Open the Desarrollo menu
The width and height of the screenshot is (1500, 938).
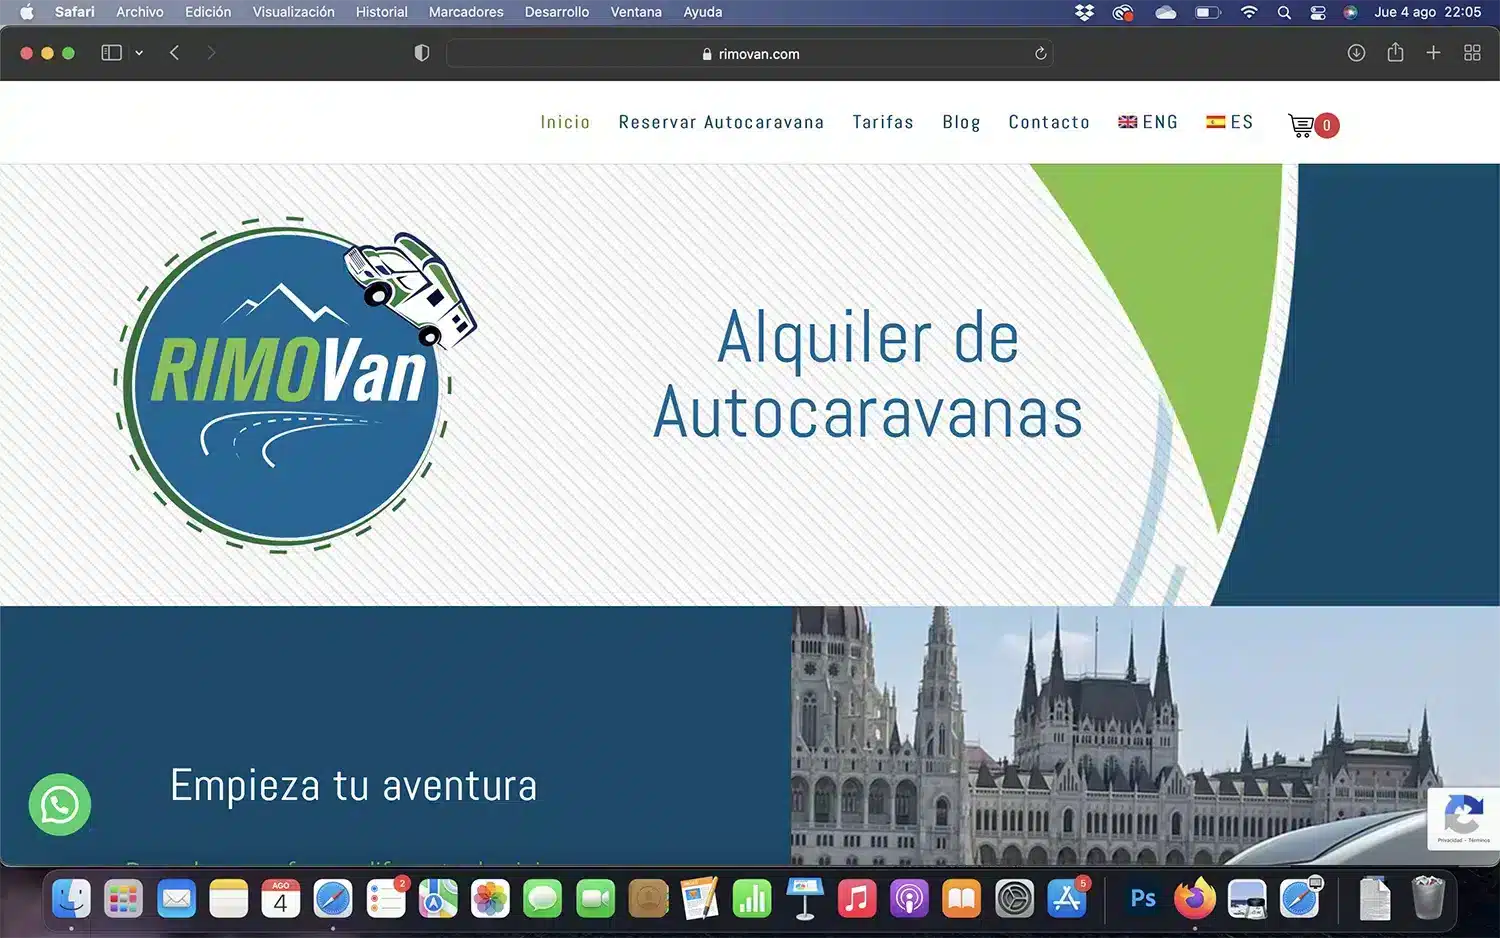tap(557, 12)
